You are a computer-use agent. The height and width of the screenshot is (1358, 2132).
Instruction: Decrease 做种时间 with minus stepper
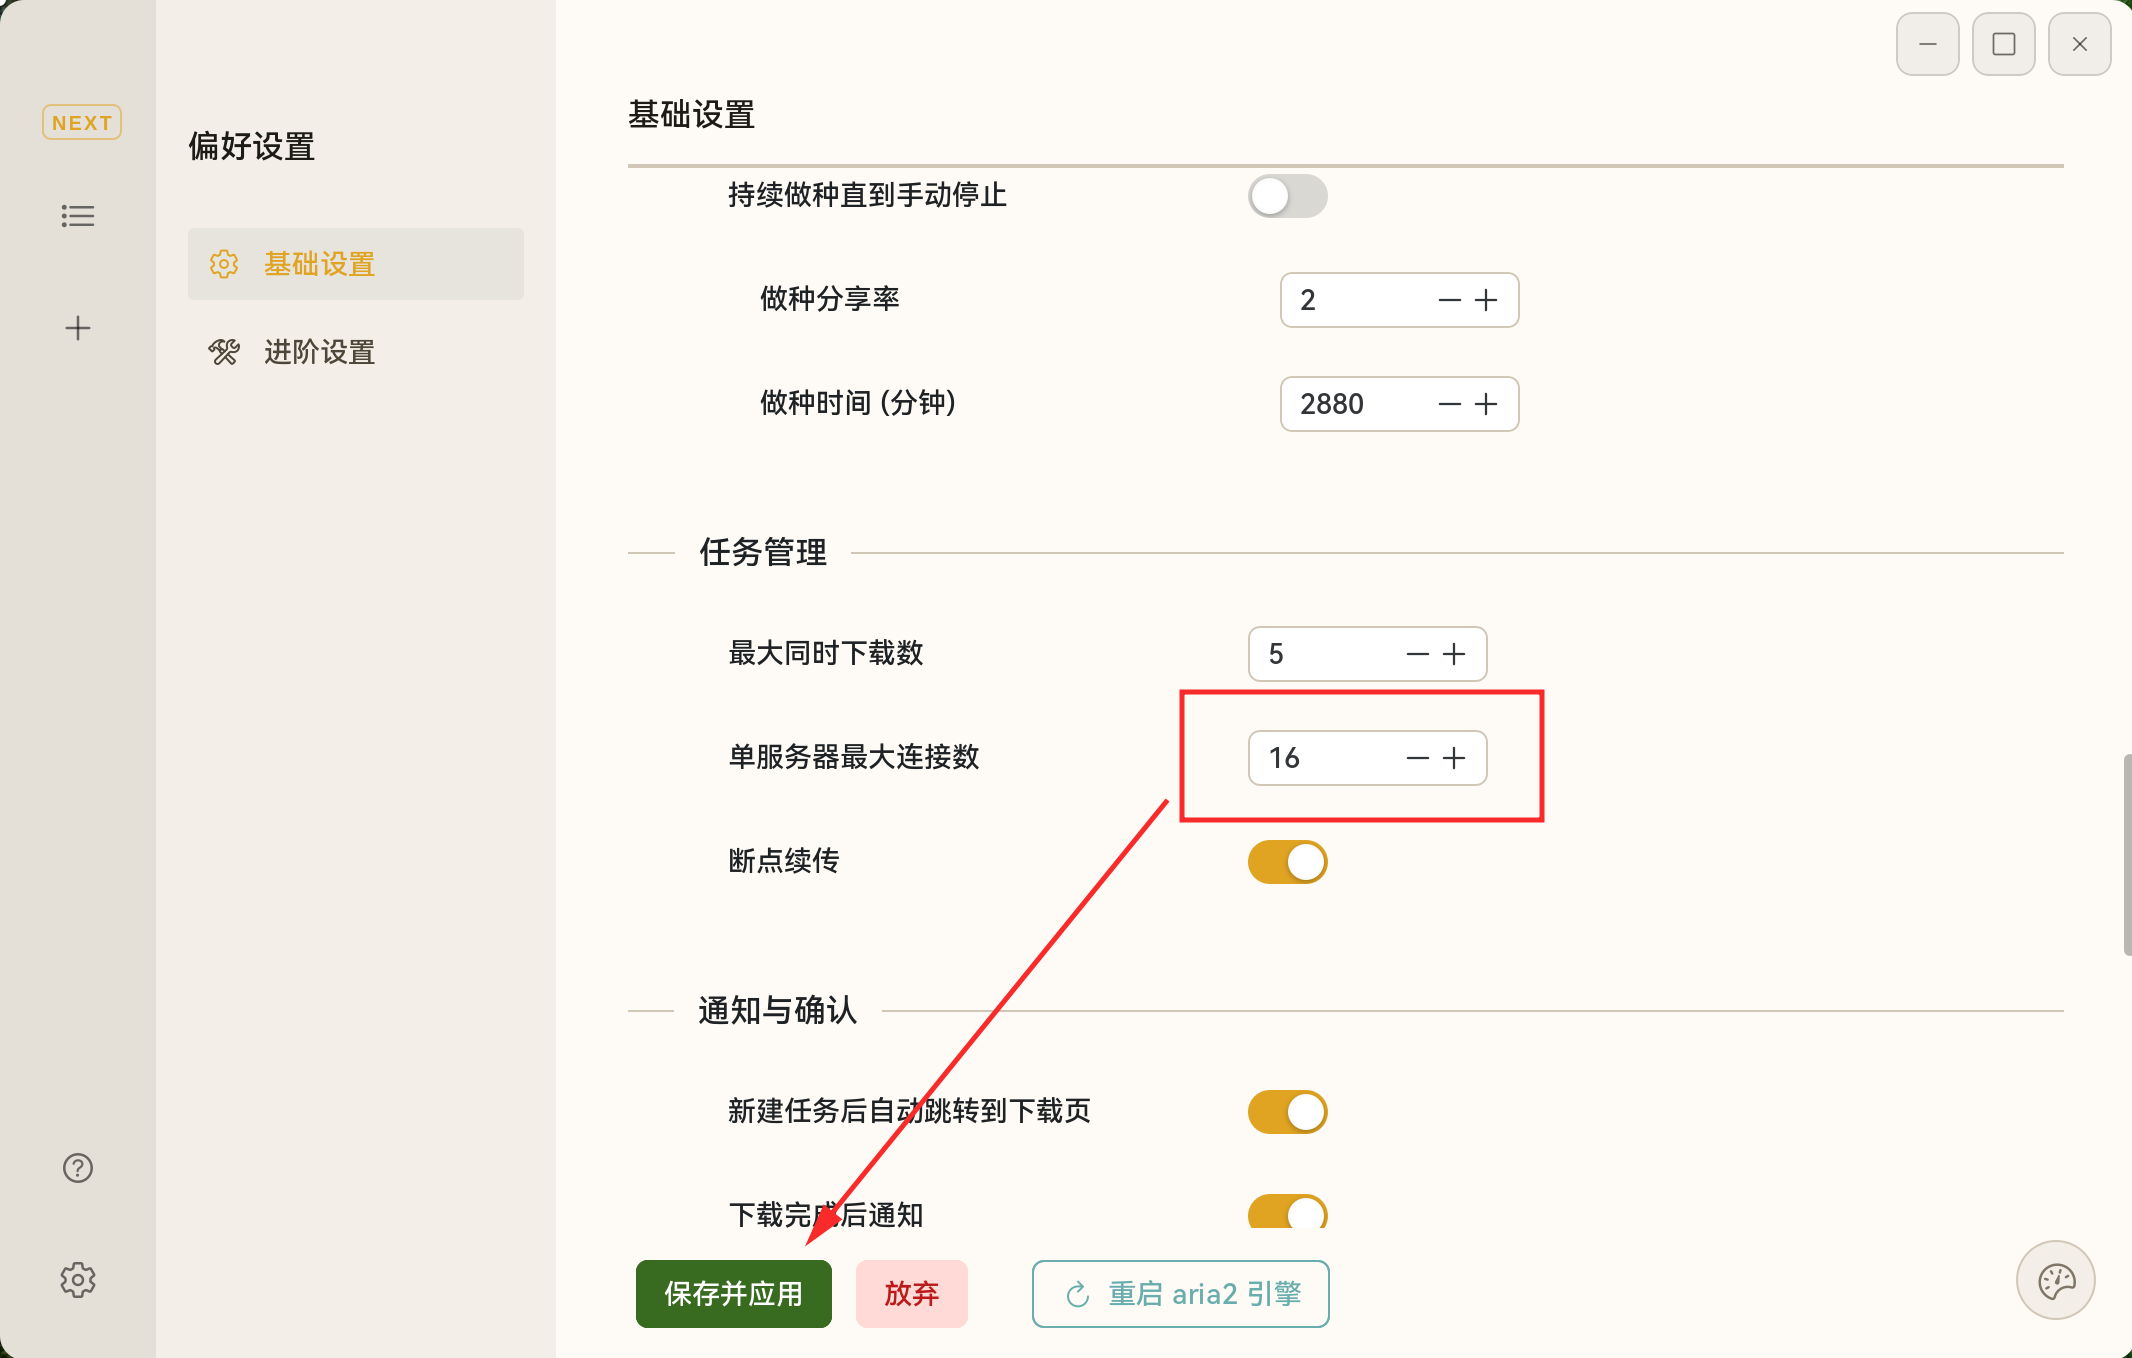1448,404
